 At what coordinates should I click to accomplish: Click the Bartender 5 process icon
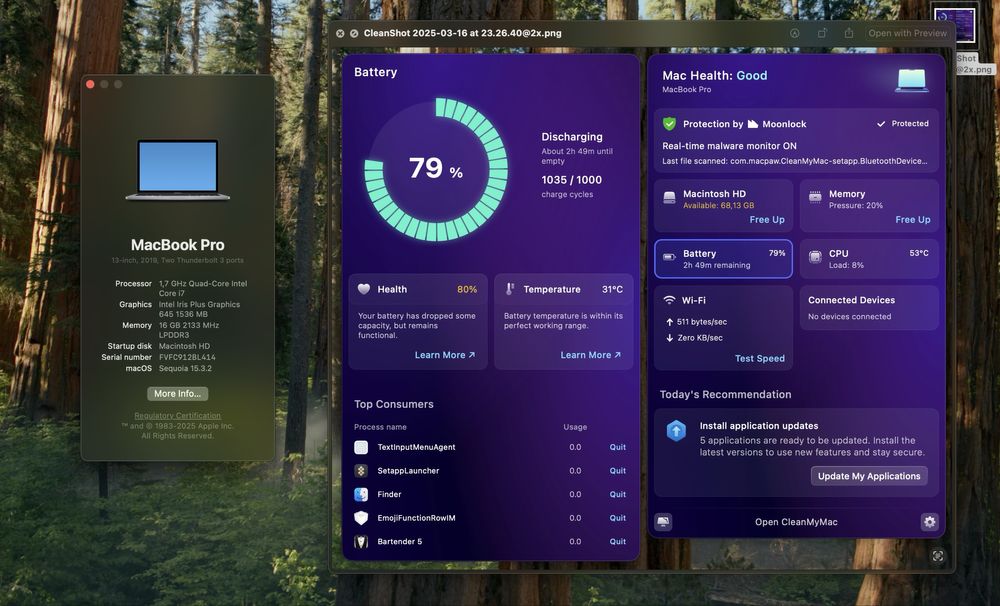pyautogui.click(x=361, y=542)
